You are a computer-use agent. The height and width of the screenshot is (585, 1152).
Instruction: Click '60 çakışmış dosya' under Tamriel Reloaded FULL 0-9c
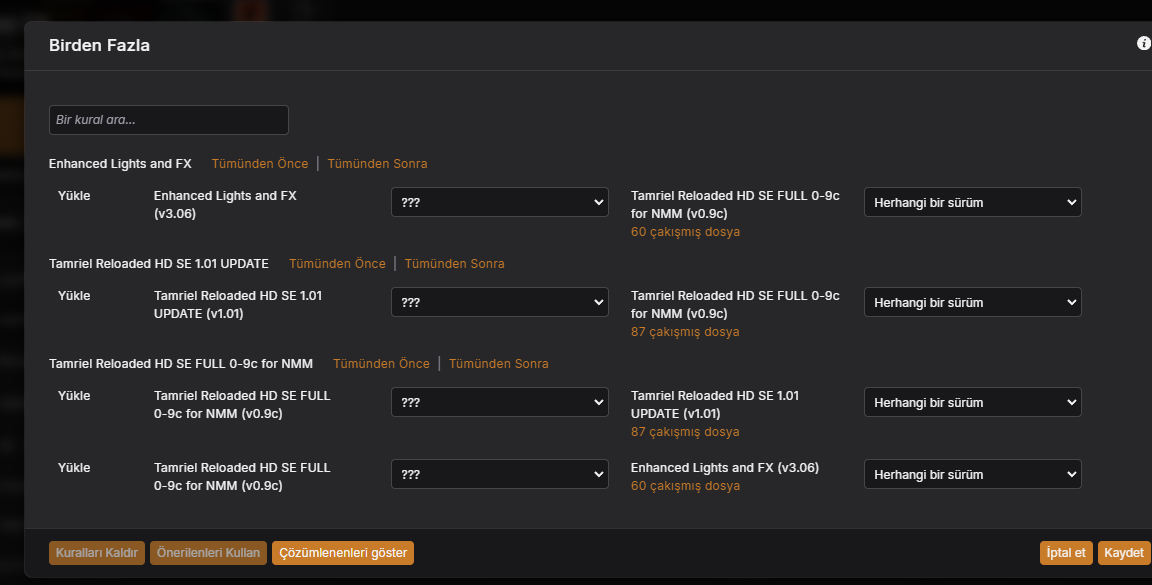tap(685, 232)
